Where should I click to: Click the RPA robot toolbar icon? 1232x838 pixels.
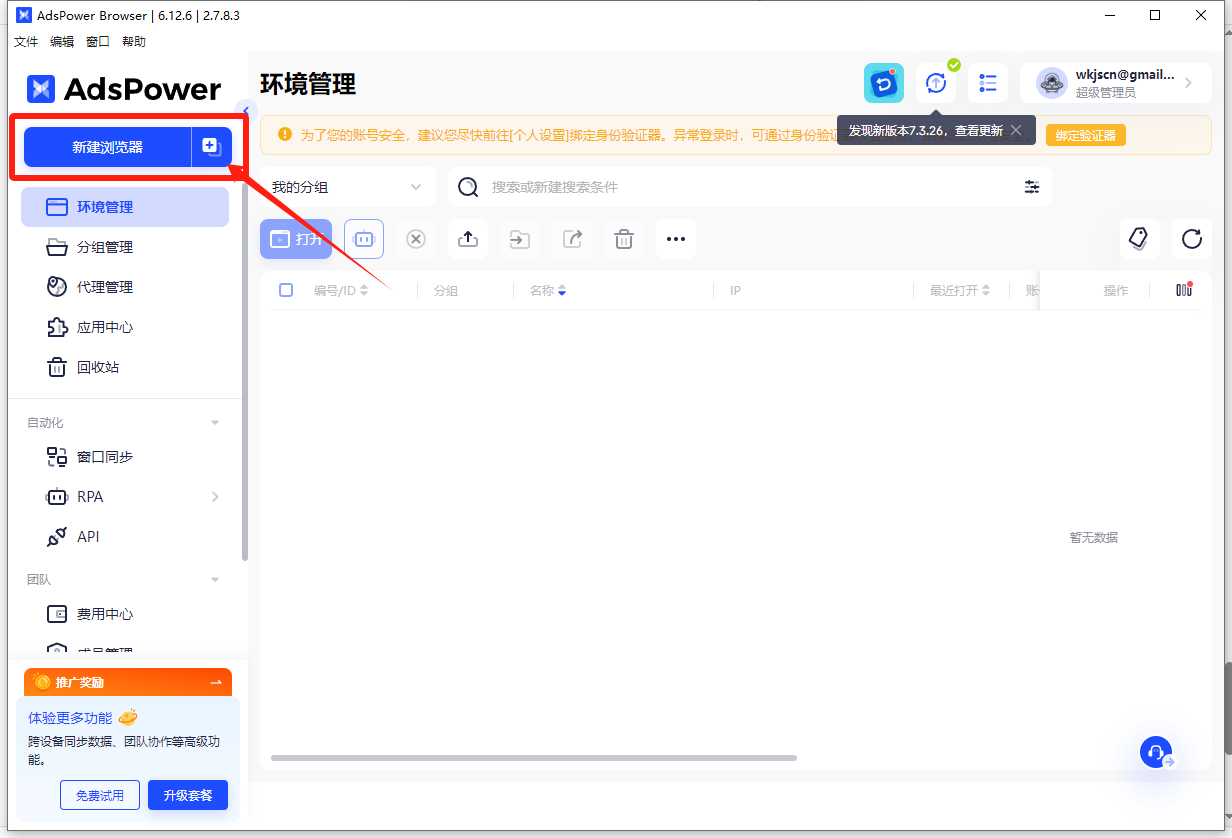[364, 239]
